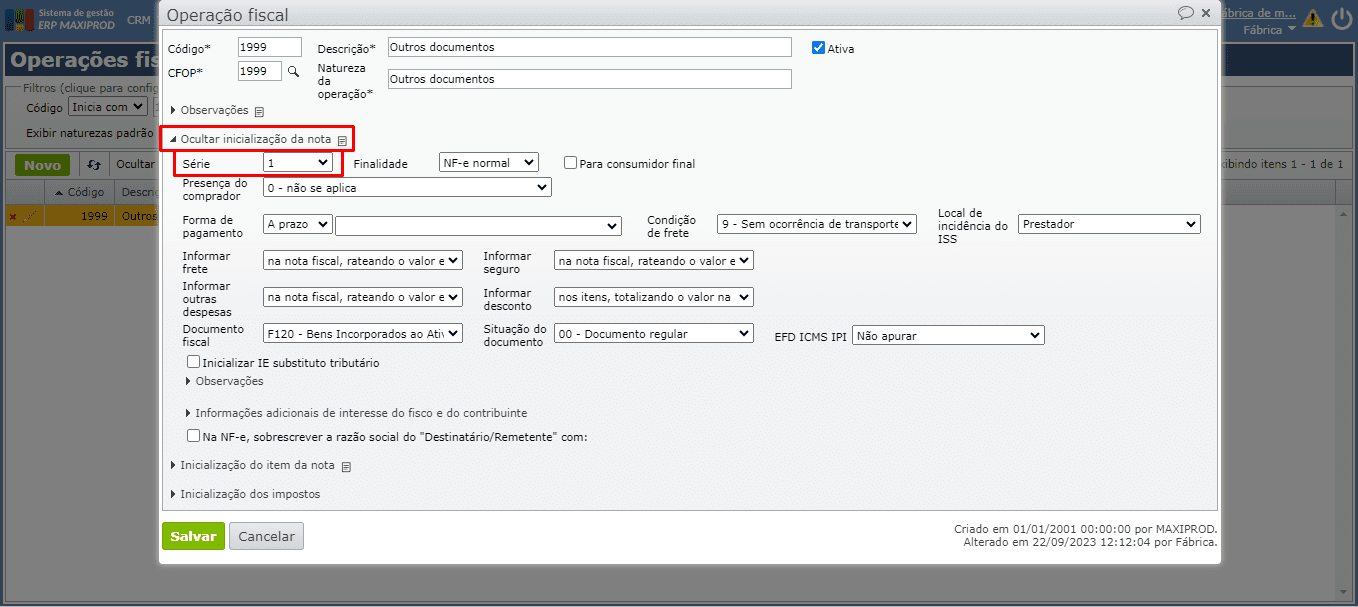The image size is (1358, 607).
Task: Click the Ocultar button in background toolbar
Action: [136, 164]
